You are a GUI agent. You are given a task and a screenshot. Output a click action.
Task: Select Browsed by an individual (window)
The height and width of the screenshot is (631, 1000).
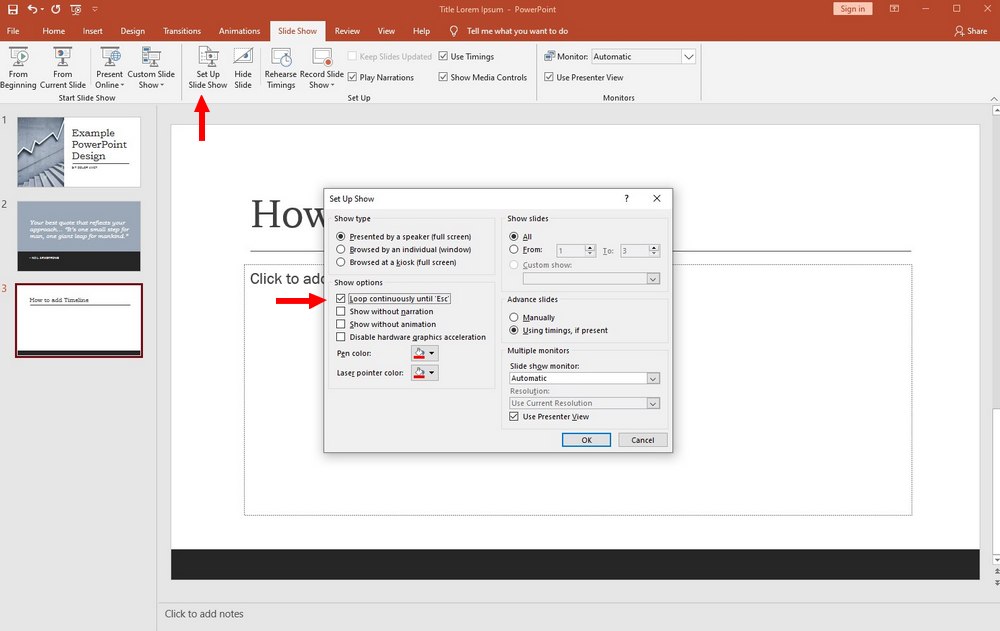tap(341, 249)
